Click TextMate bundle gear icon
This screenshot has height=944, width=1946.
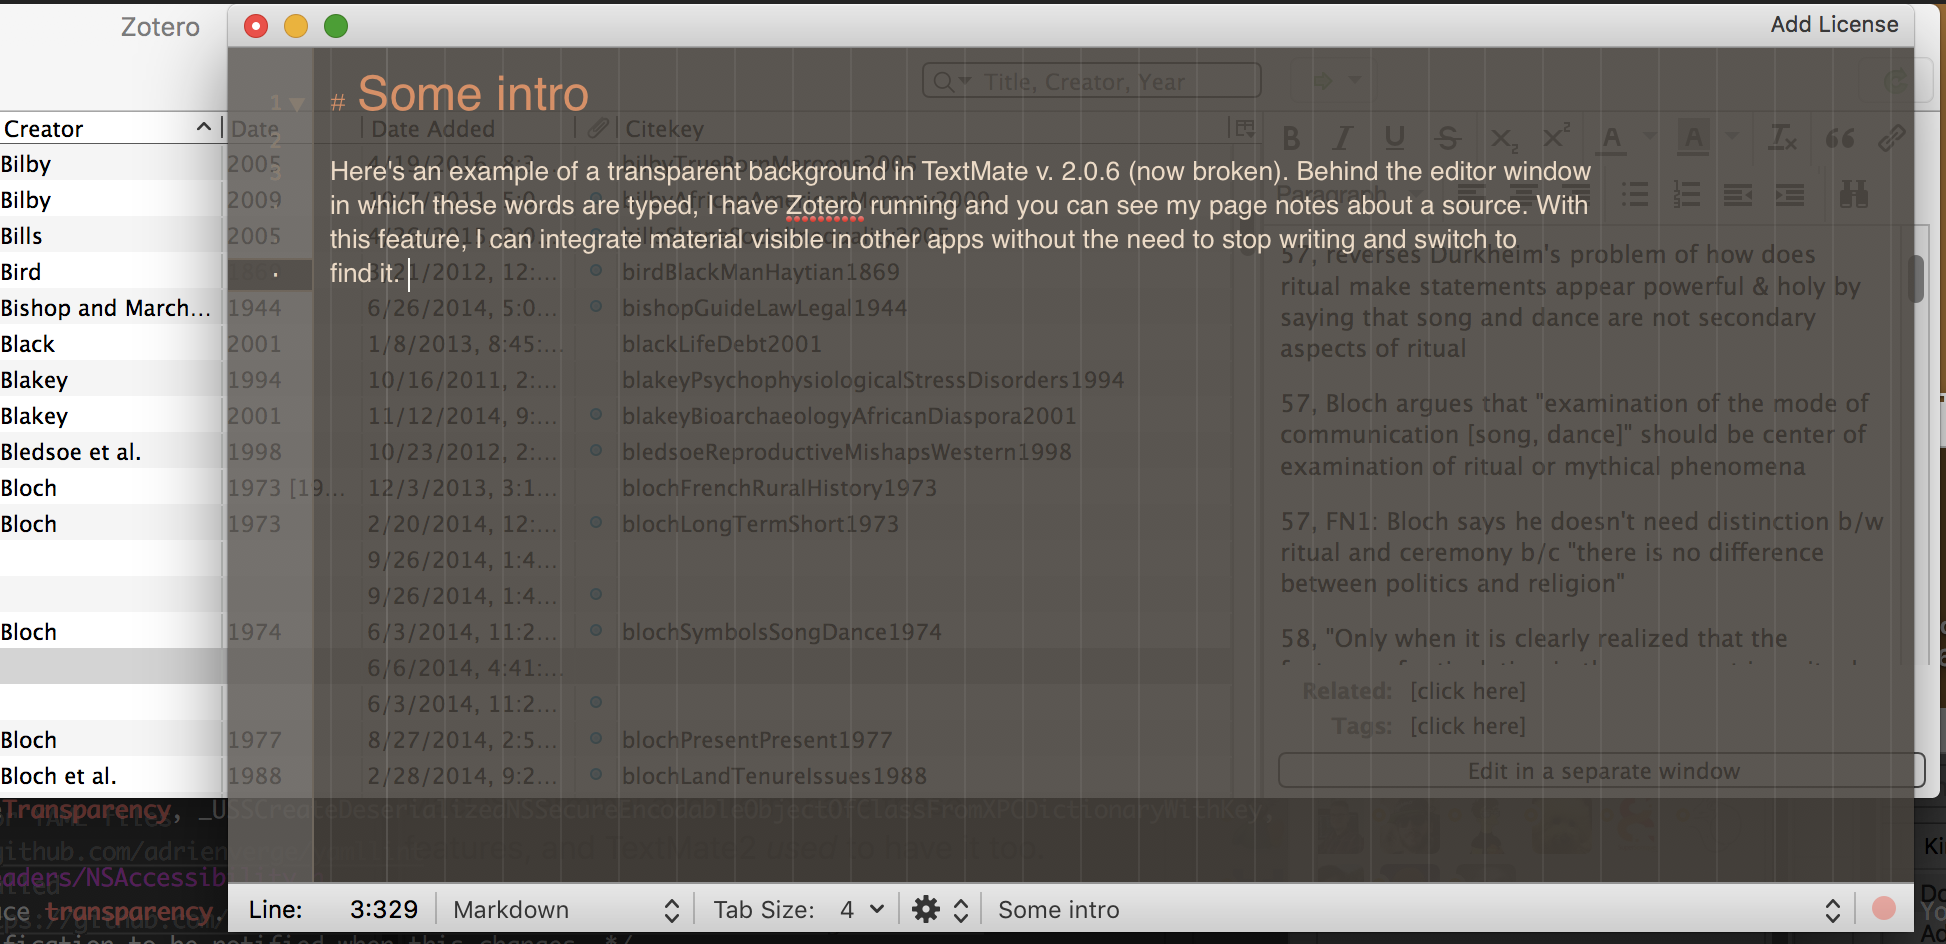[926, 909]
